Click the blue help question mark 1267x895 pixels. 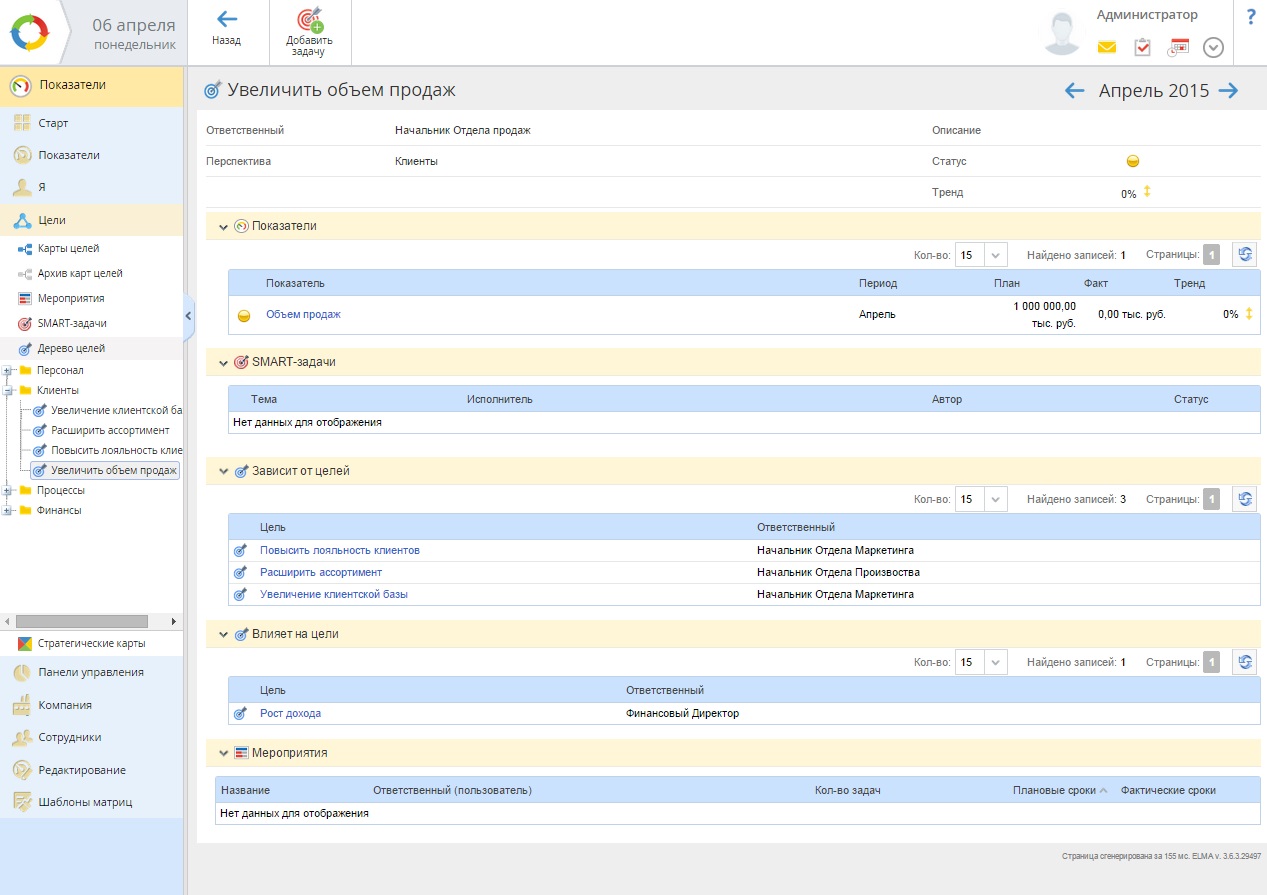coord(1250,17)
